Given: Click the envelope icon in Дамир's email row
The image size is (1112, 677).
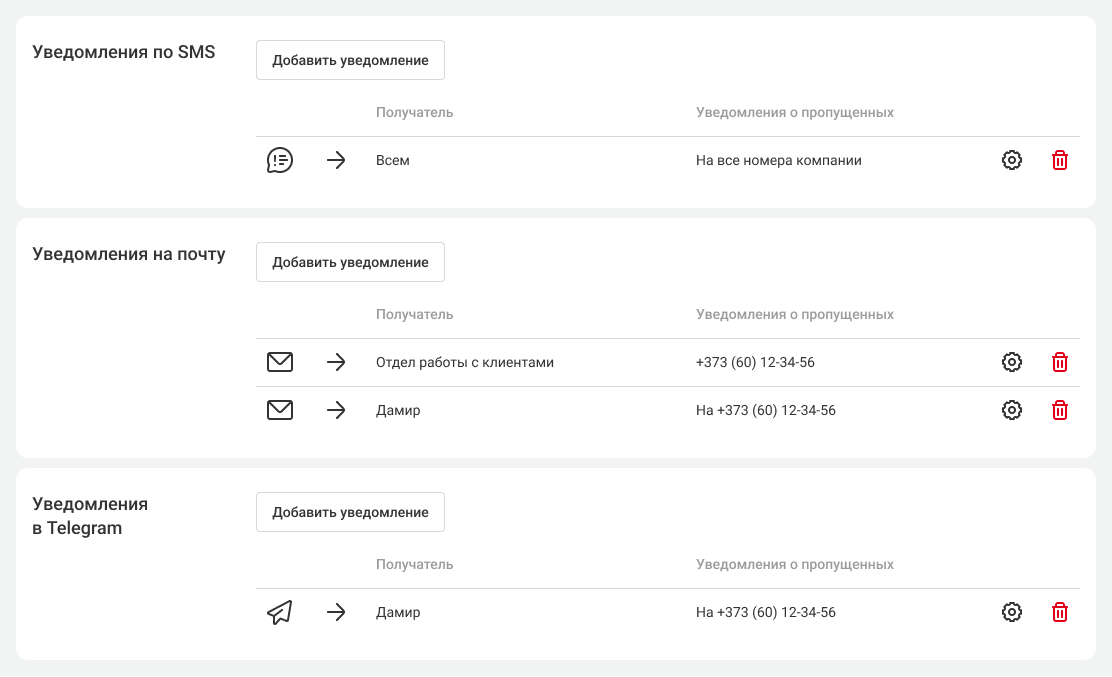Looking at the screenshot, I should 280,410.
